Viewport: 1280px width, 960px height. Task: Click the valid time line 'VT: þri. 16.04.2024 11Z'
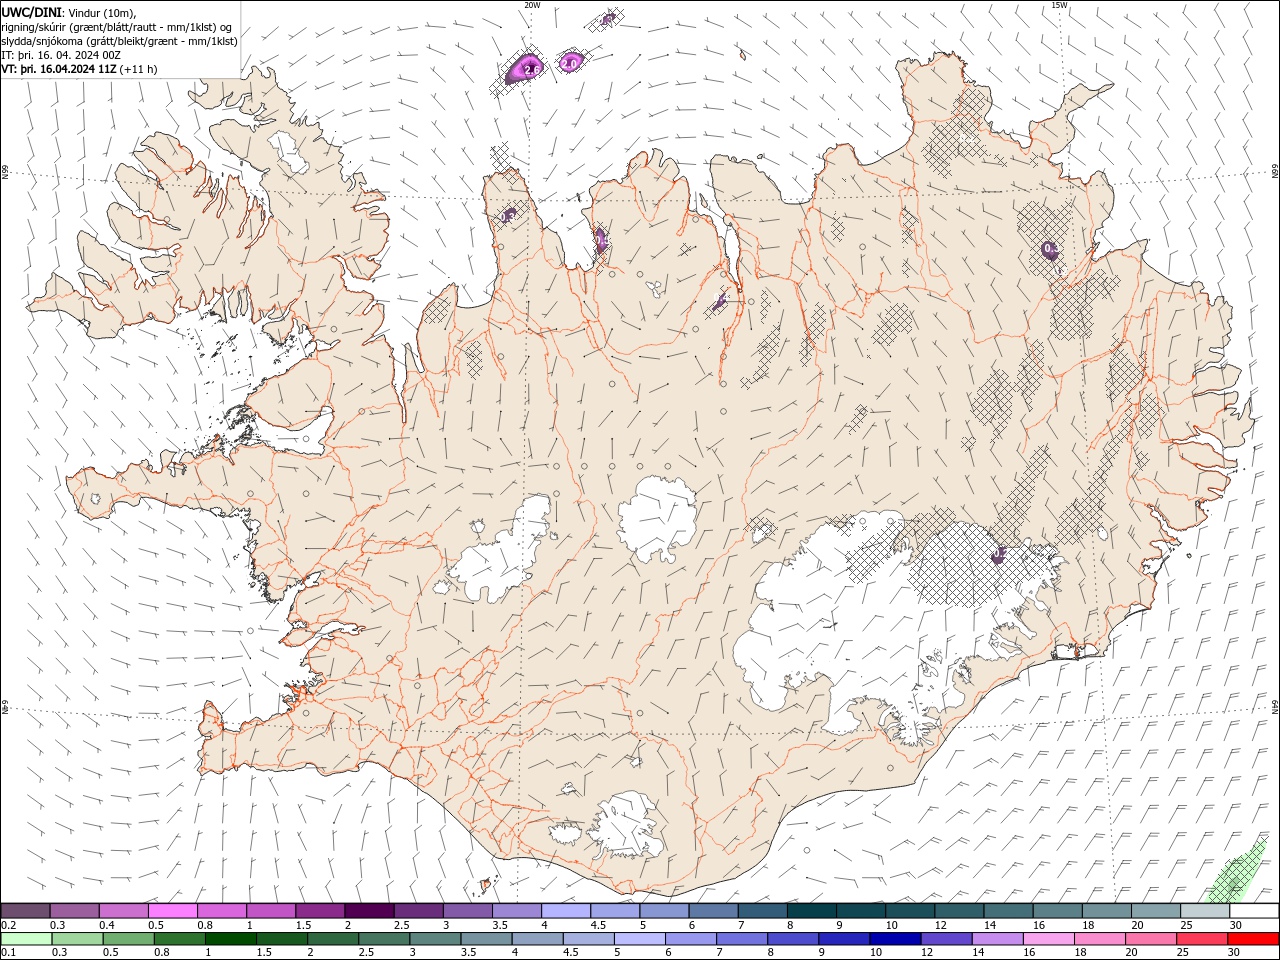[60, 69]
